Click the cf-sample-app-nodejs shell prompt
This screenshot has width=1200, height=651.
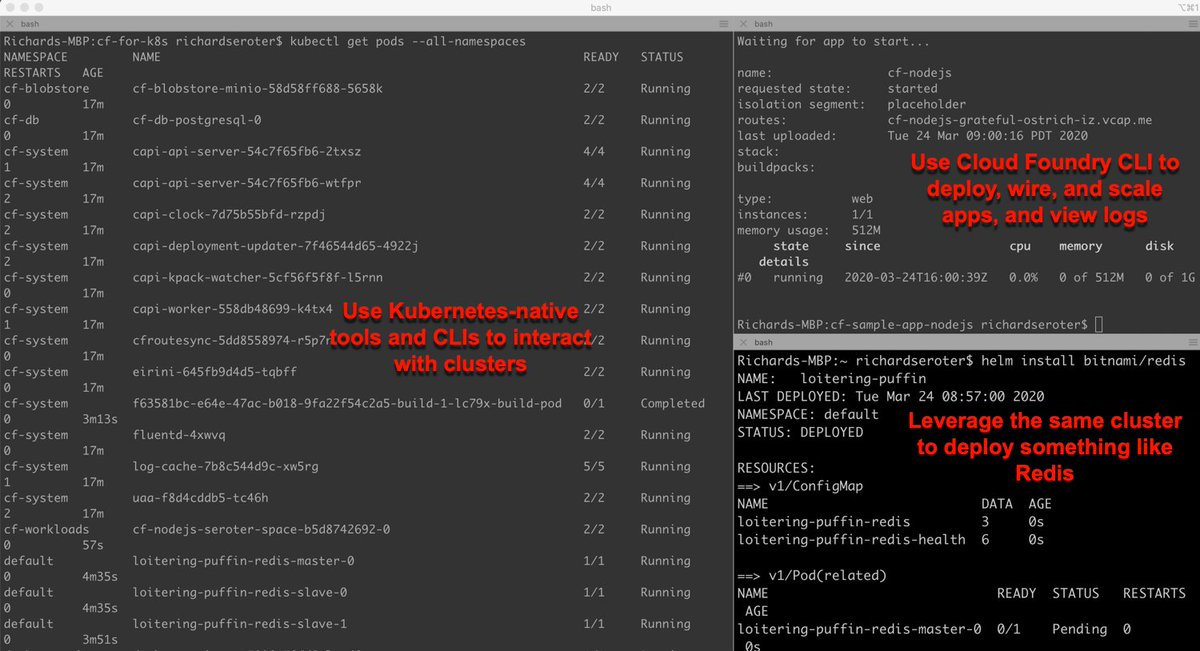tap(912, 324)
